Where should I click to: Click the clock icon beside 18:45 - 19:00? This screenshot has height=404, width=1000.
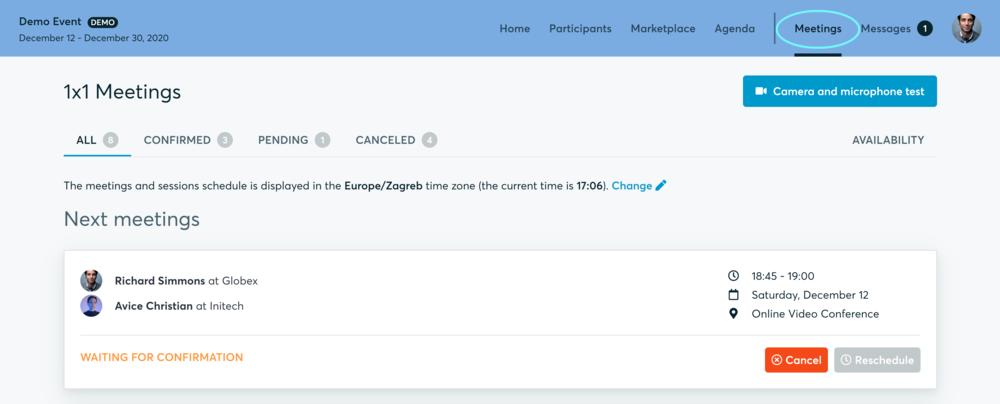tap(733, 276)
